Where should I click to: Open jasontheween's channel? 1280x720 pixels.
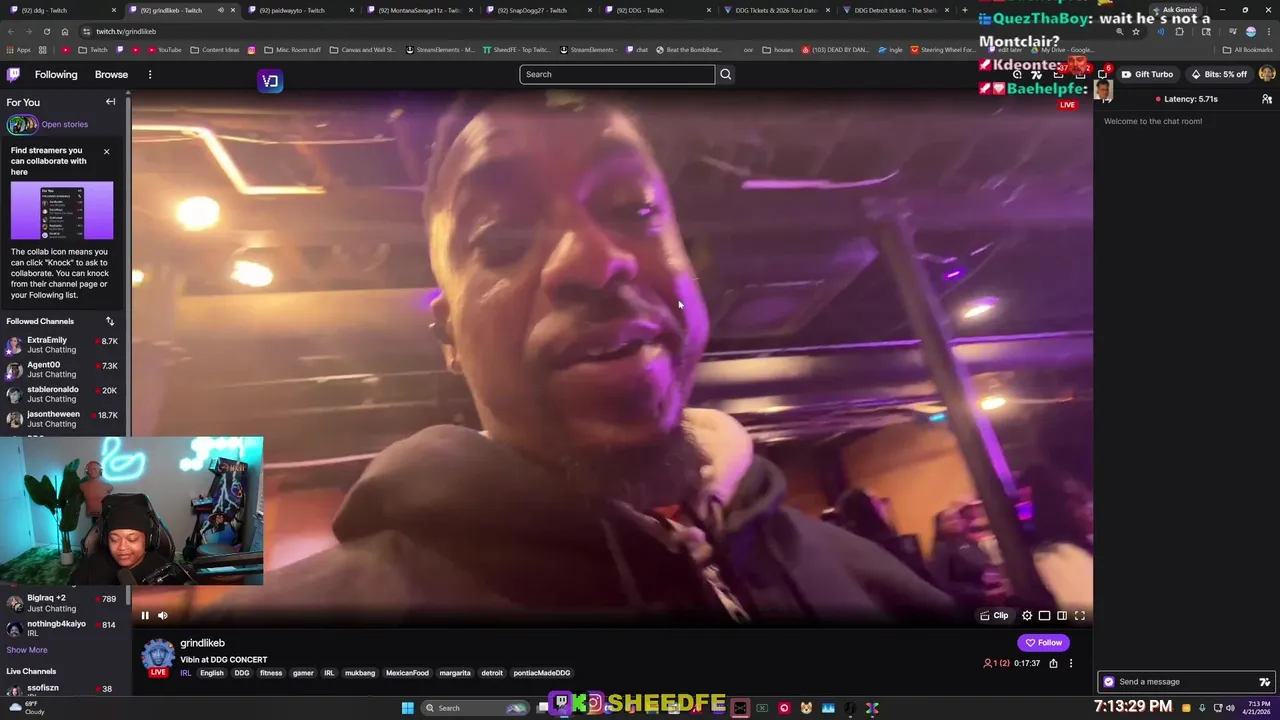pyautogui.click(x=62, y=419)
